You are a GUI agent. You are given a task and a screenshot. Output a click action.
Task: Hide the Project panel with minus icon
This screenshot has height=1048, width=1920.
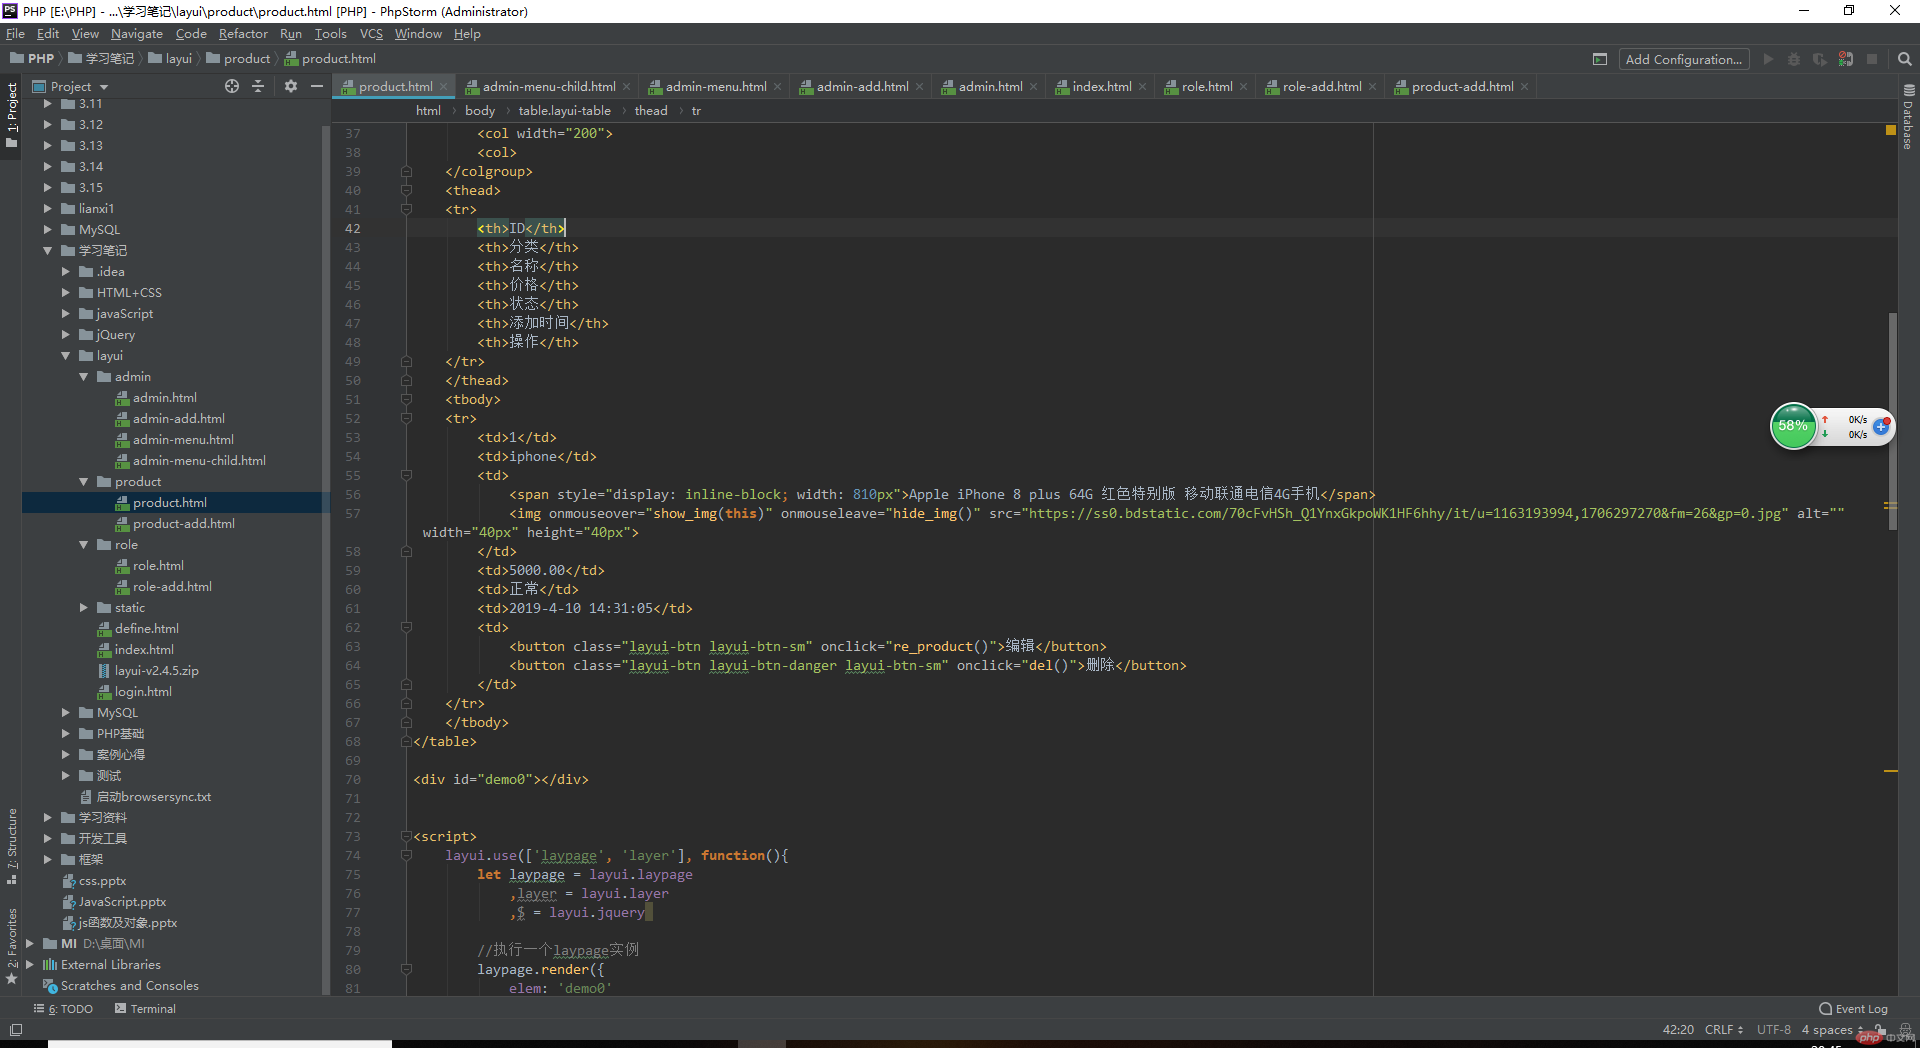click(317, 86)
